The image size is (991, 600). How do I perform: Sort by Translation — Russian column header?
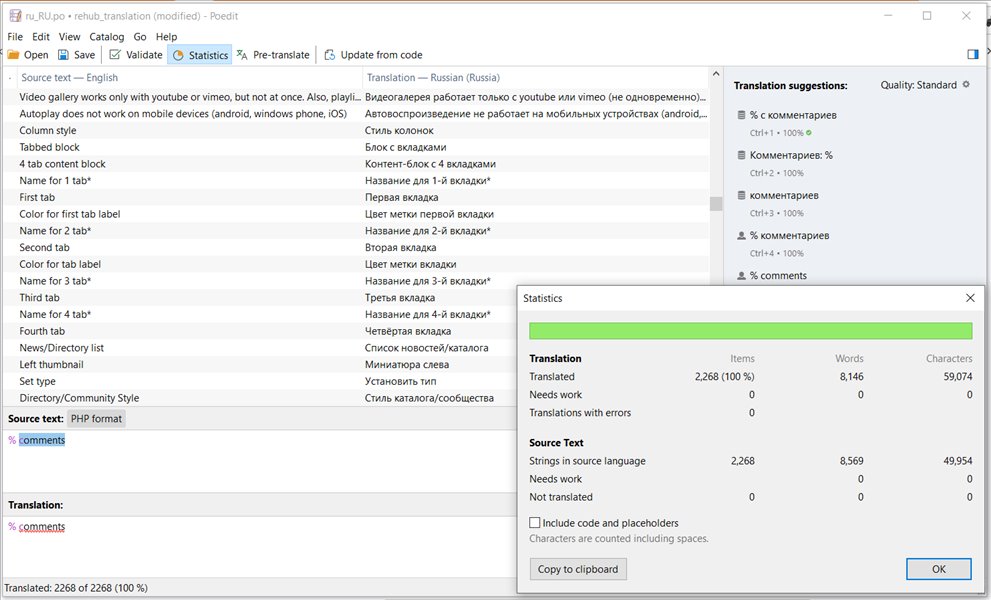click(x=433, y=77)
